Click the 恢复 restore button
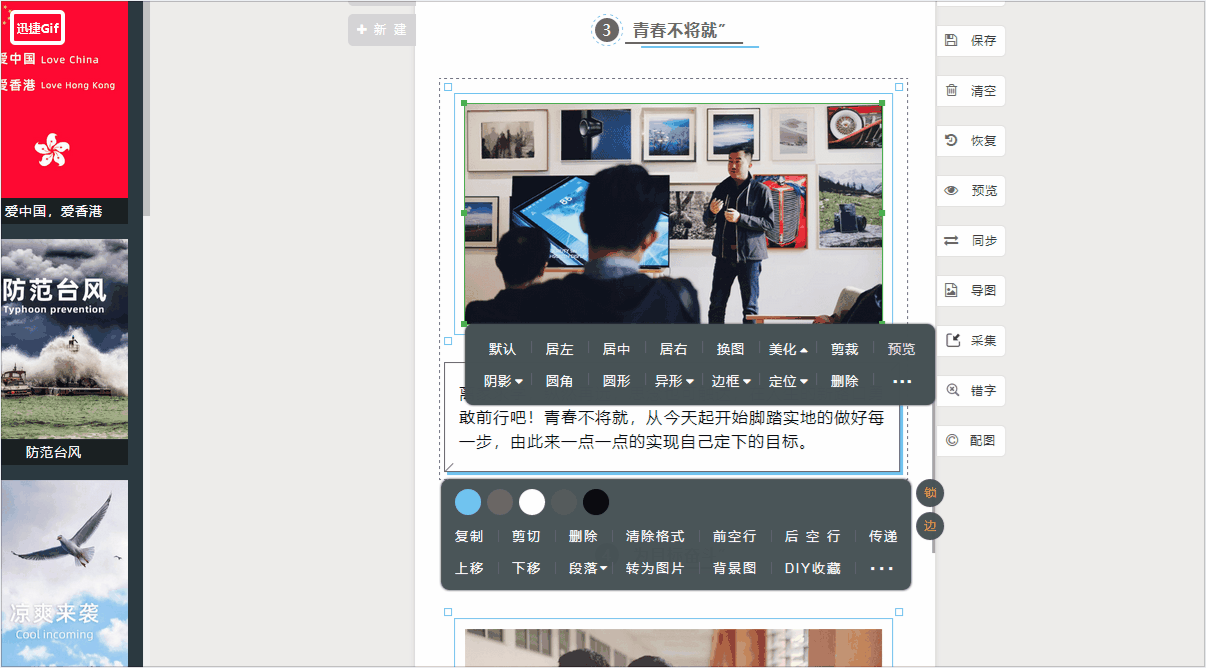 pos(970,141)
